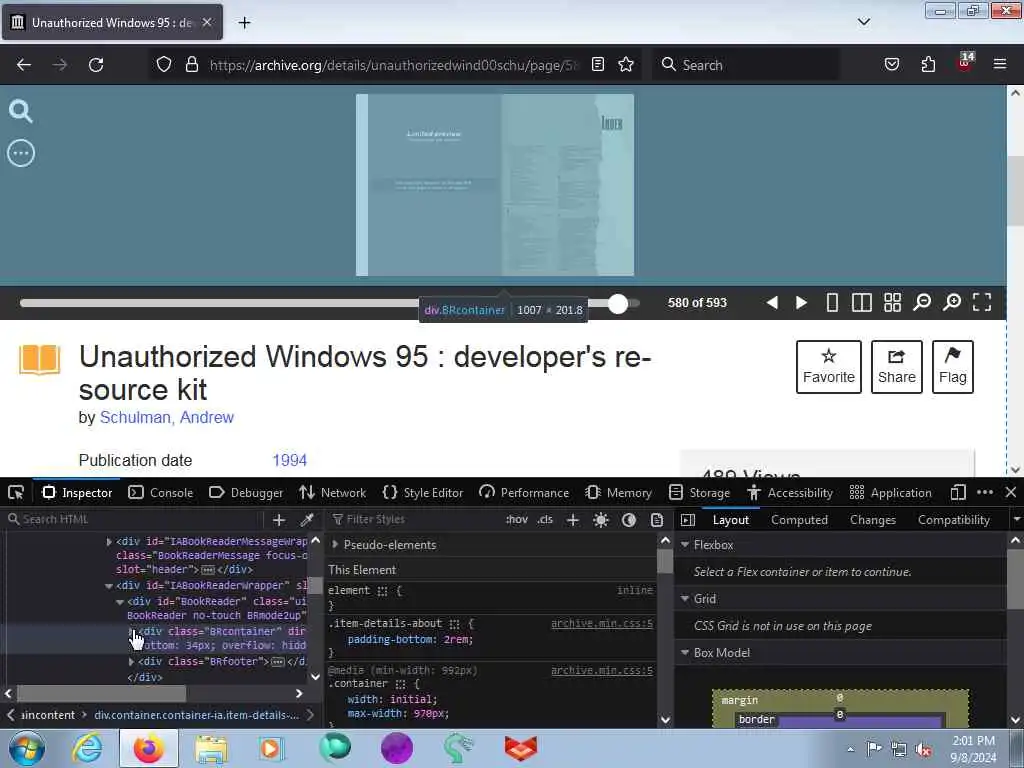Open the uBlock extension with badge 14
Viewport: 1024px width, 768px height.
pos(965,63)
